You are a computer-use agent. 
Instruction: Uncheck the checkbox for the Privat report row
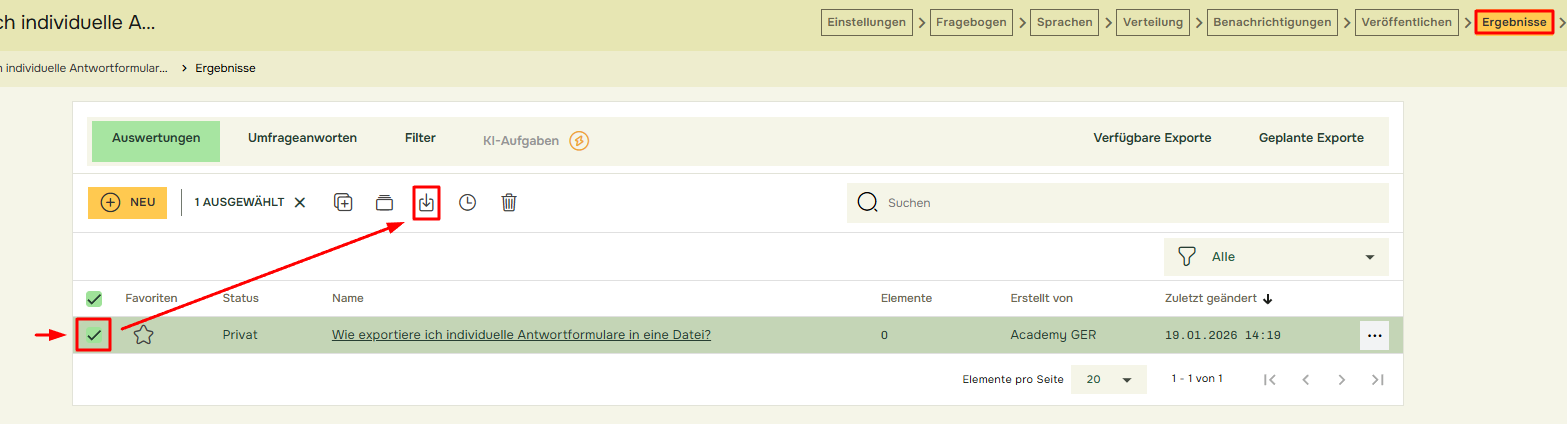(x=94, y=335)
